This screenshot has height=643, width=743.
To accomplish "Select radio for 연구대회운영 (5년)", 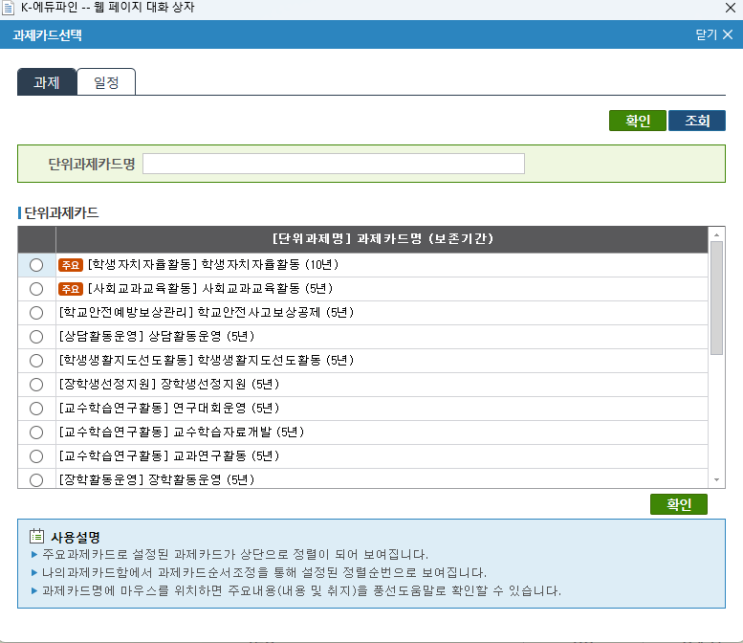I will (36, 408).
